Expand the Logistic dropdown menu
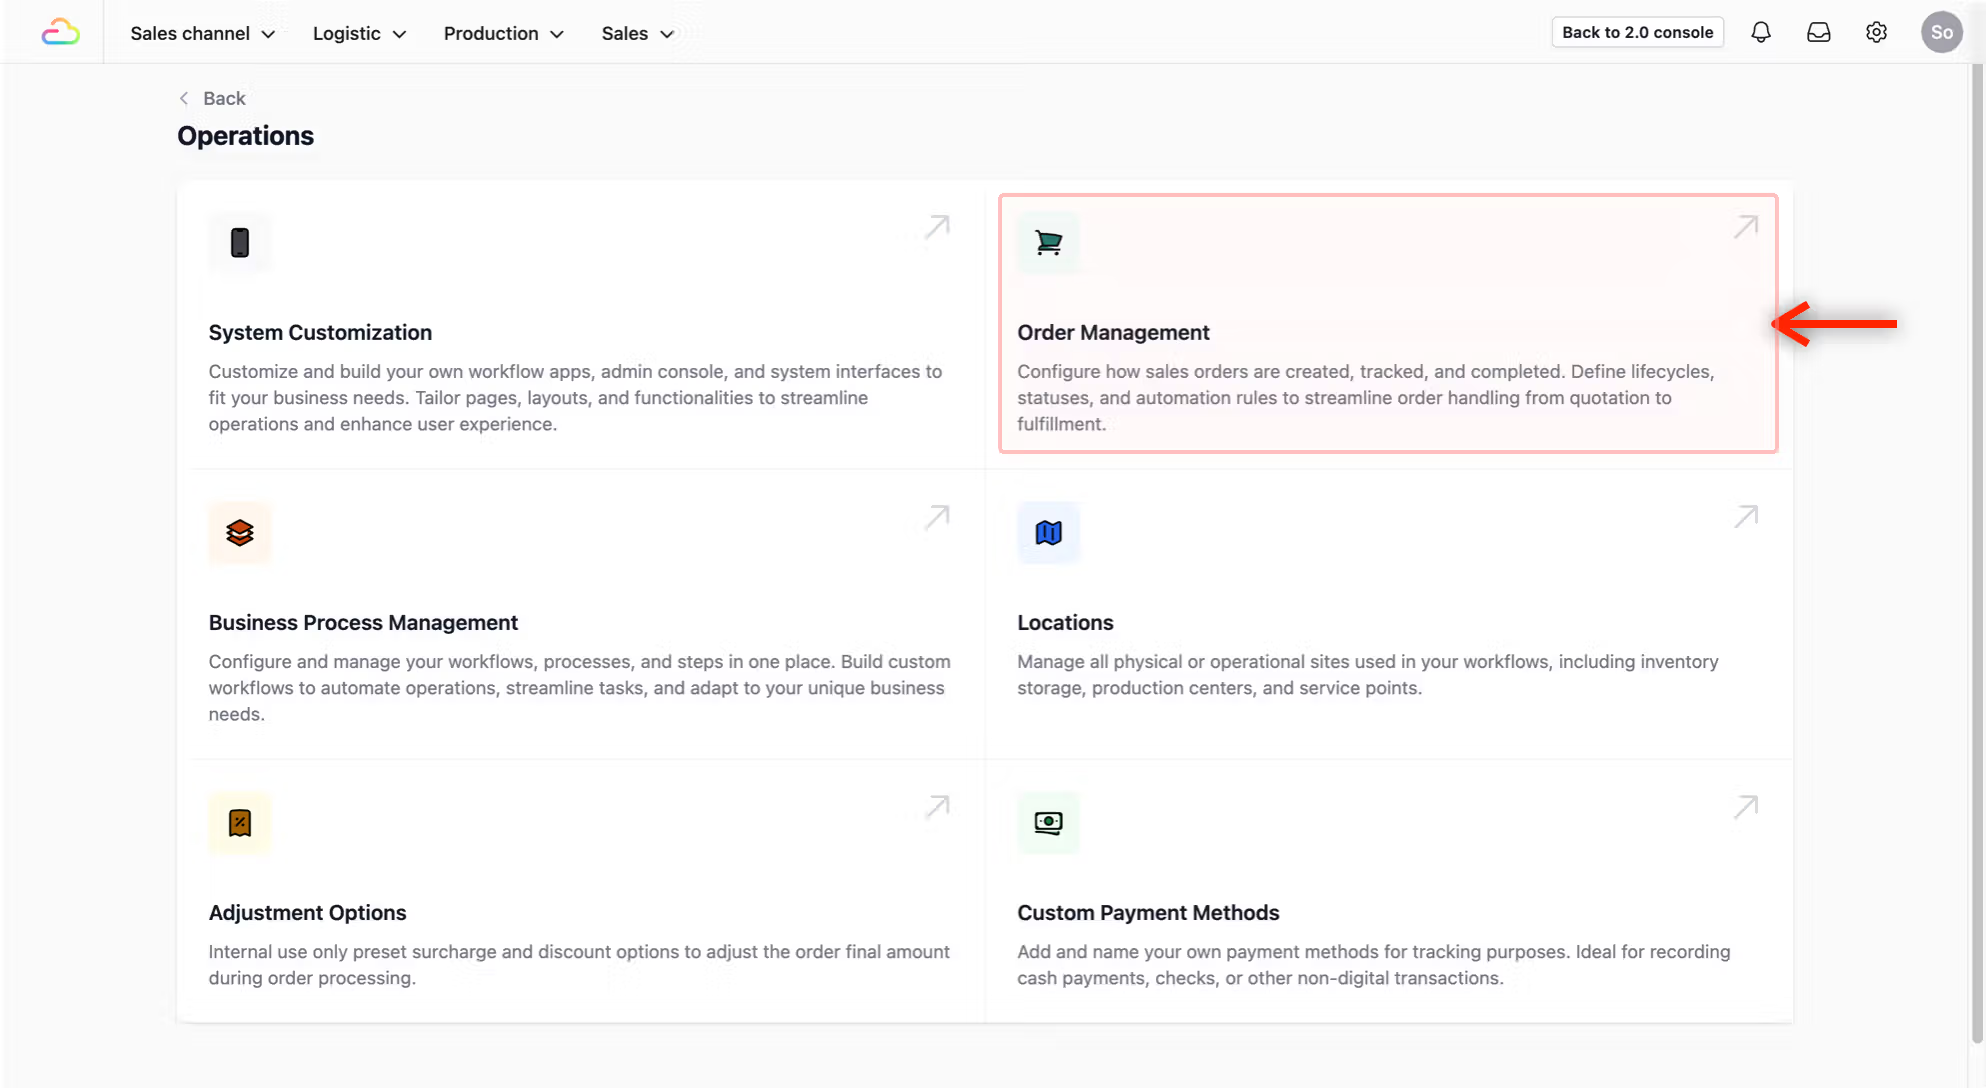1986x1088 pixels. pyautogui.click(x=359, y=33)
